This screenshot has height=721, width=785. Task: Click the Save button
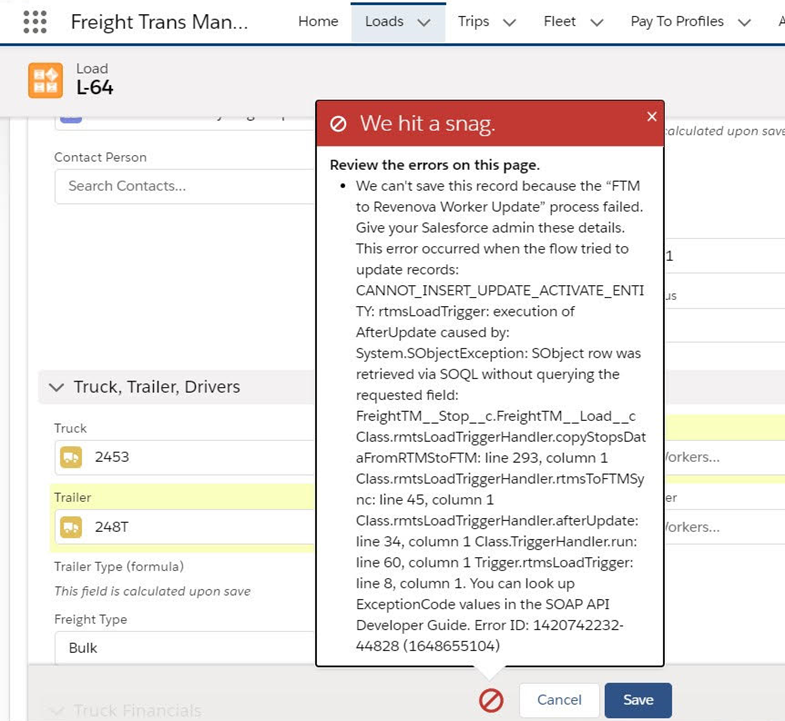pyautogui.click(x=637, y=700)
